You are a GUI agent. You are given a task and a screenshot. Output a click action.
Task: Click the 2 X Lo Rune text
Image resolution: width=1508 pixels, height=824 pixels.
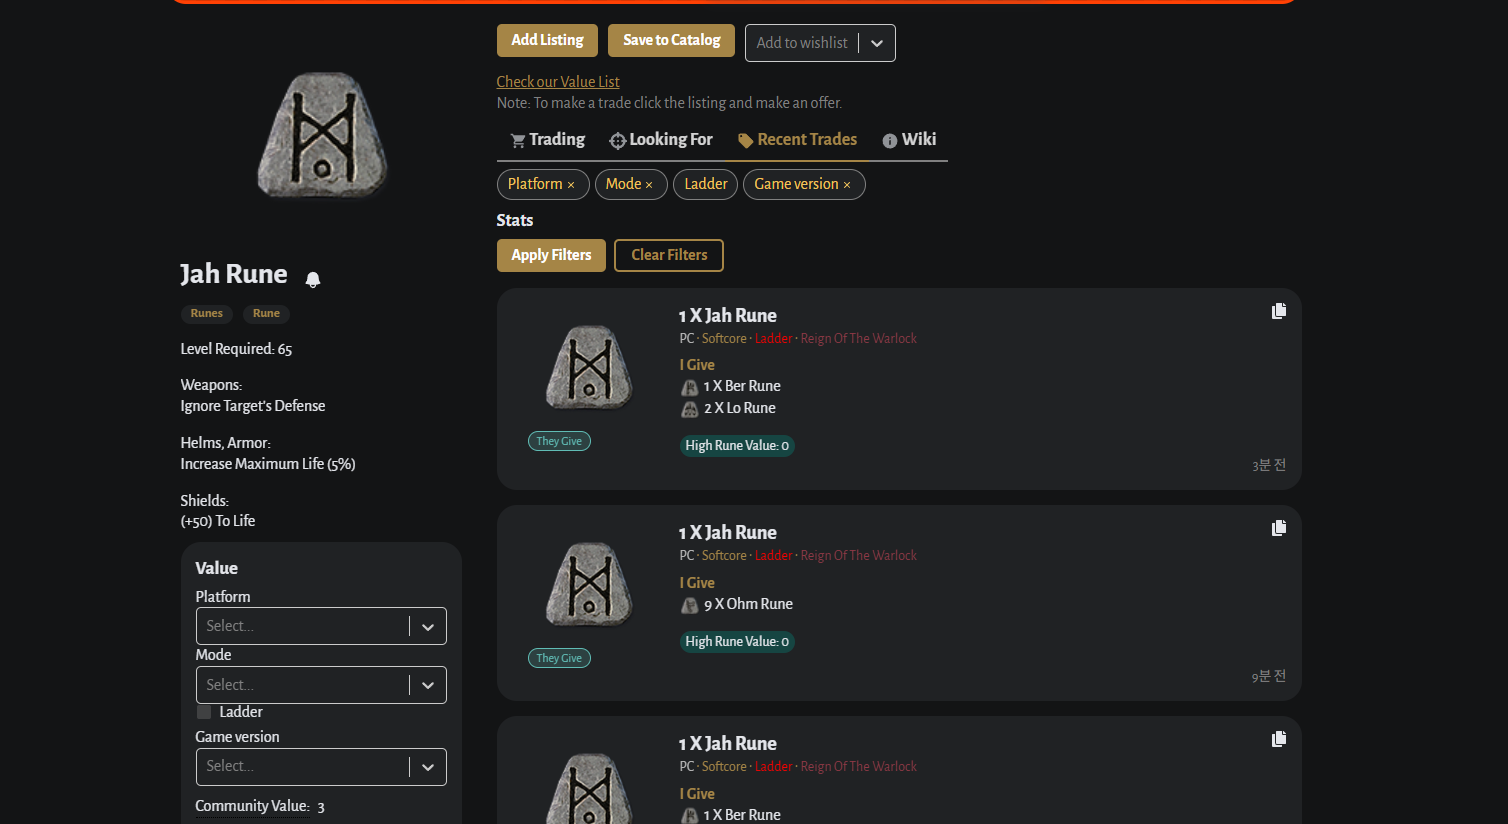tap(740, 408)
